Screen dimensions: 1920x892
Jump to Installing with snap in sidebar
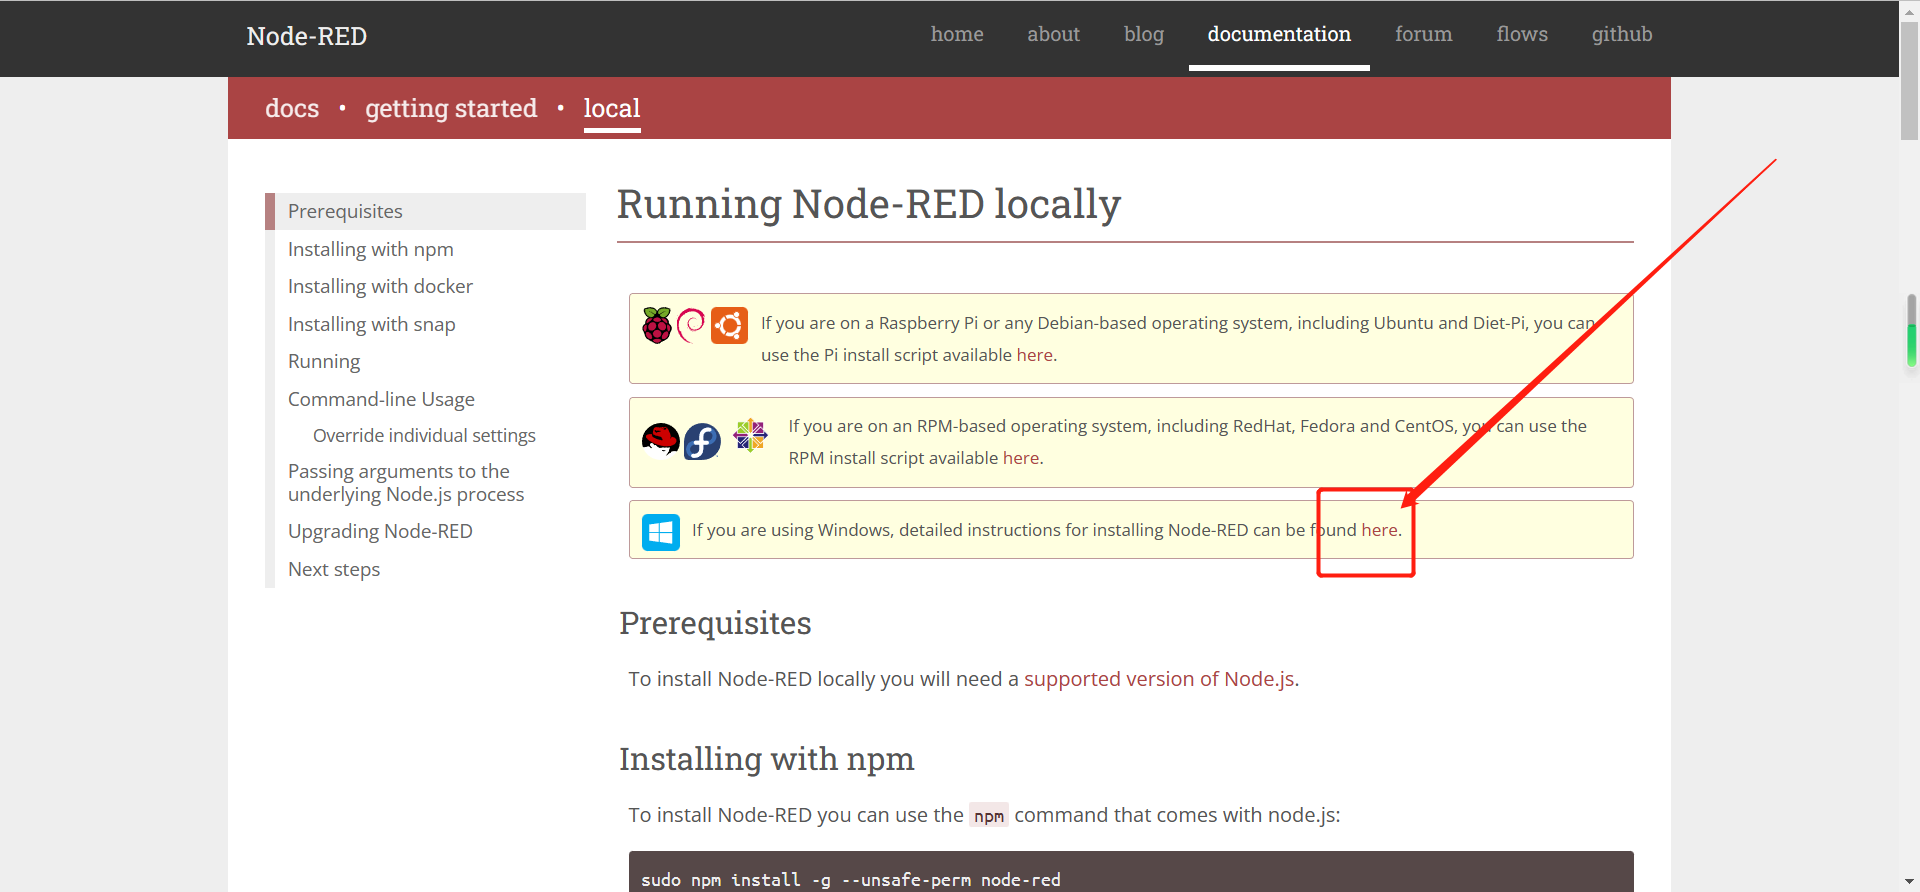tap(372, 324)
